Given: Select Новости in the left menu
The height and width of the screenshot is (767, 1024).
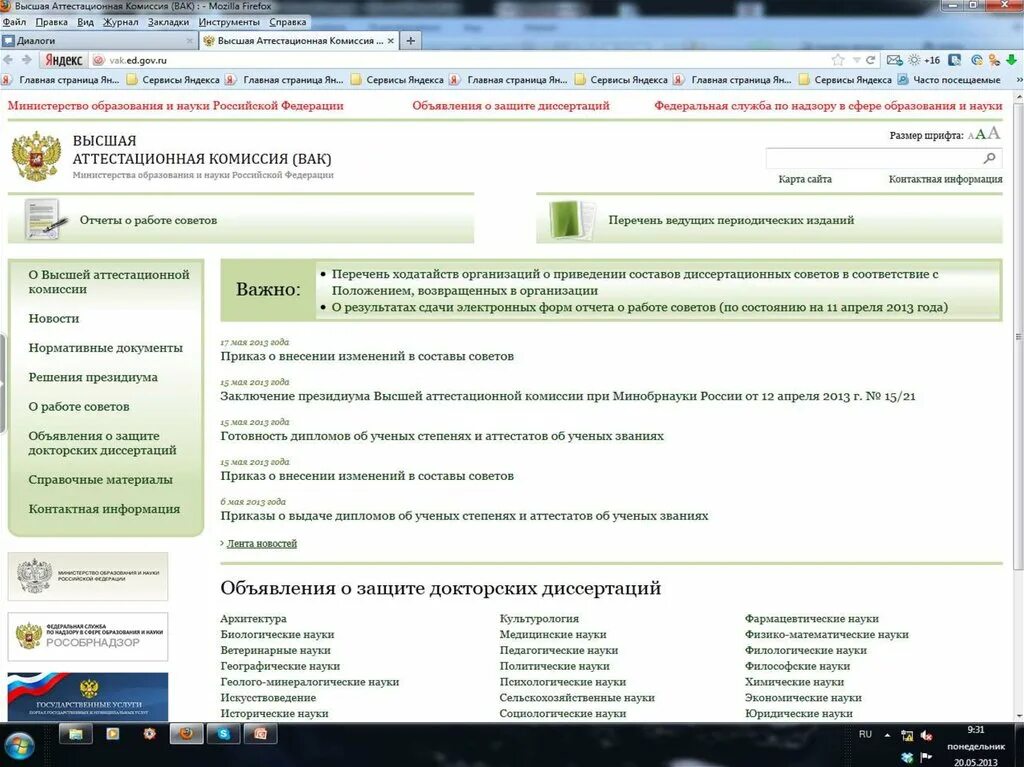Looking at the screenshot, I should pyautogui.click(x=54, y=318).
